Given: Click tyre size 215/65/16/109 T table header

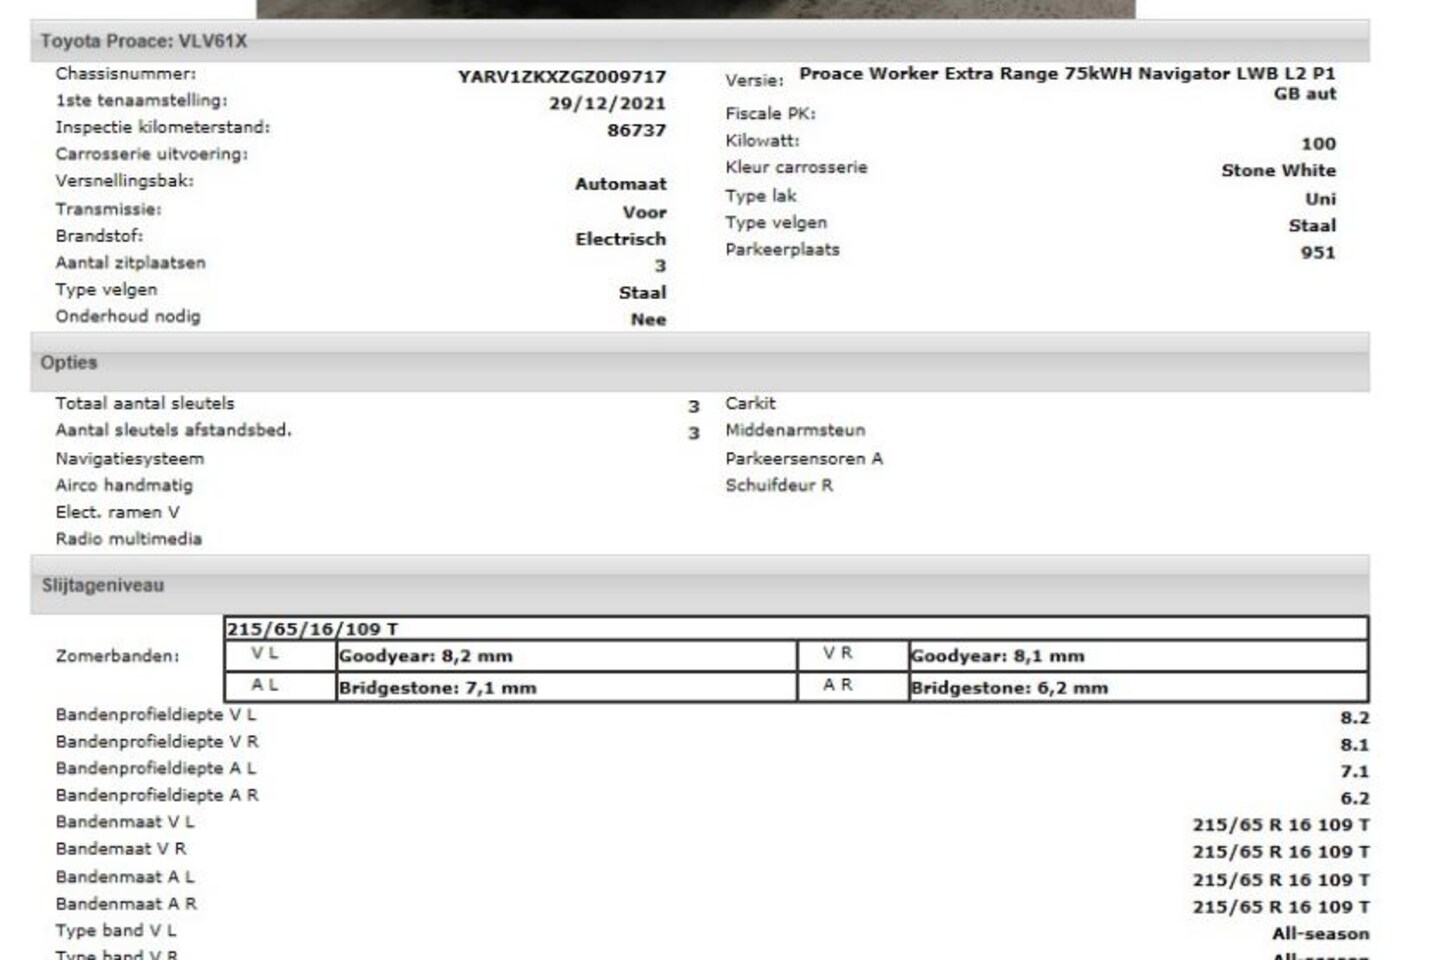Looking at the screenshot, I should (x=312, y=629).
